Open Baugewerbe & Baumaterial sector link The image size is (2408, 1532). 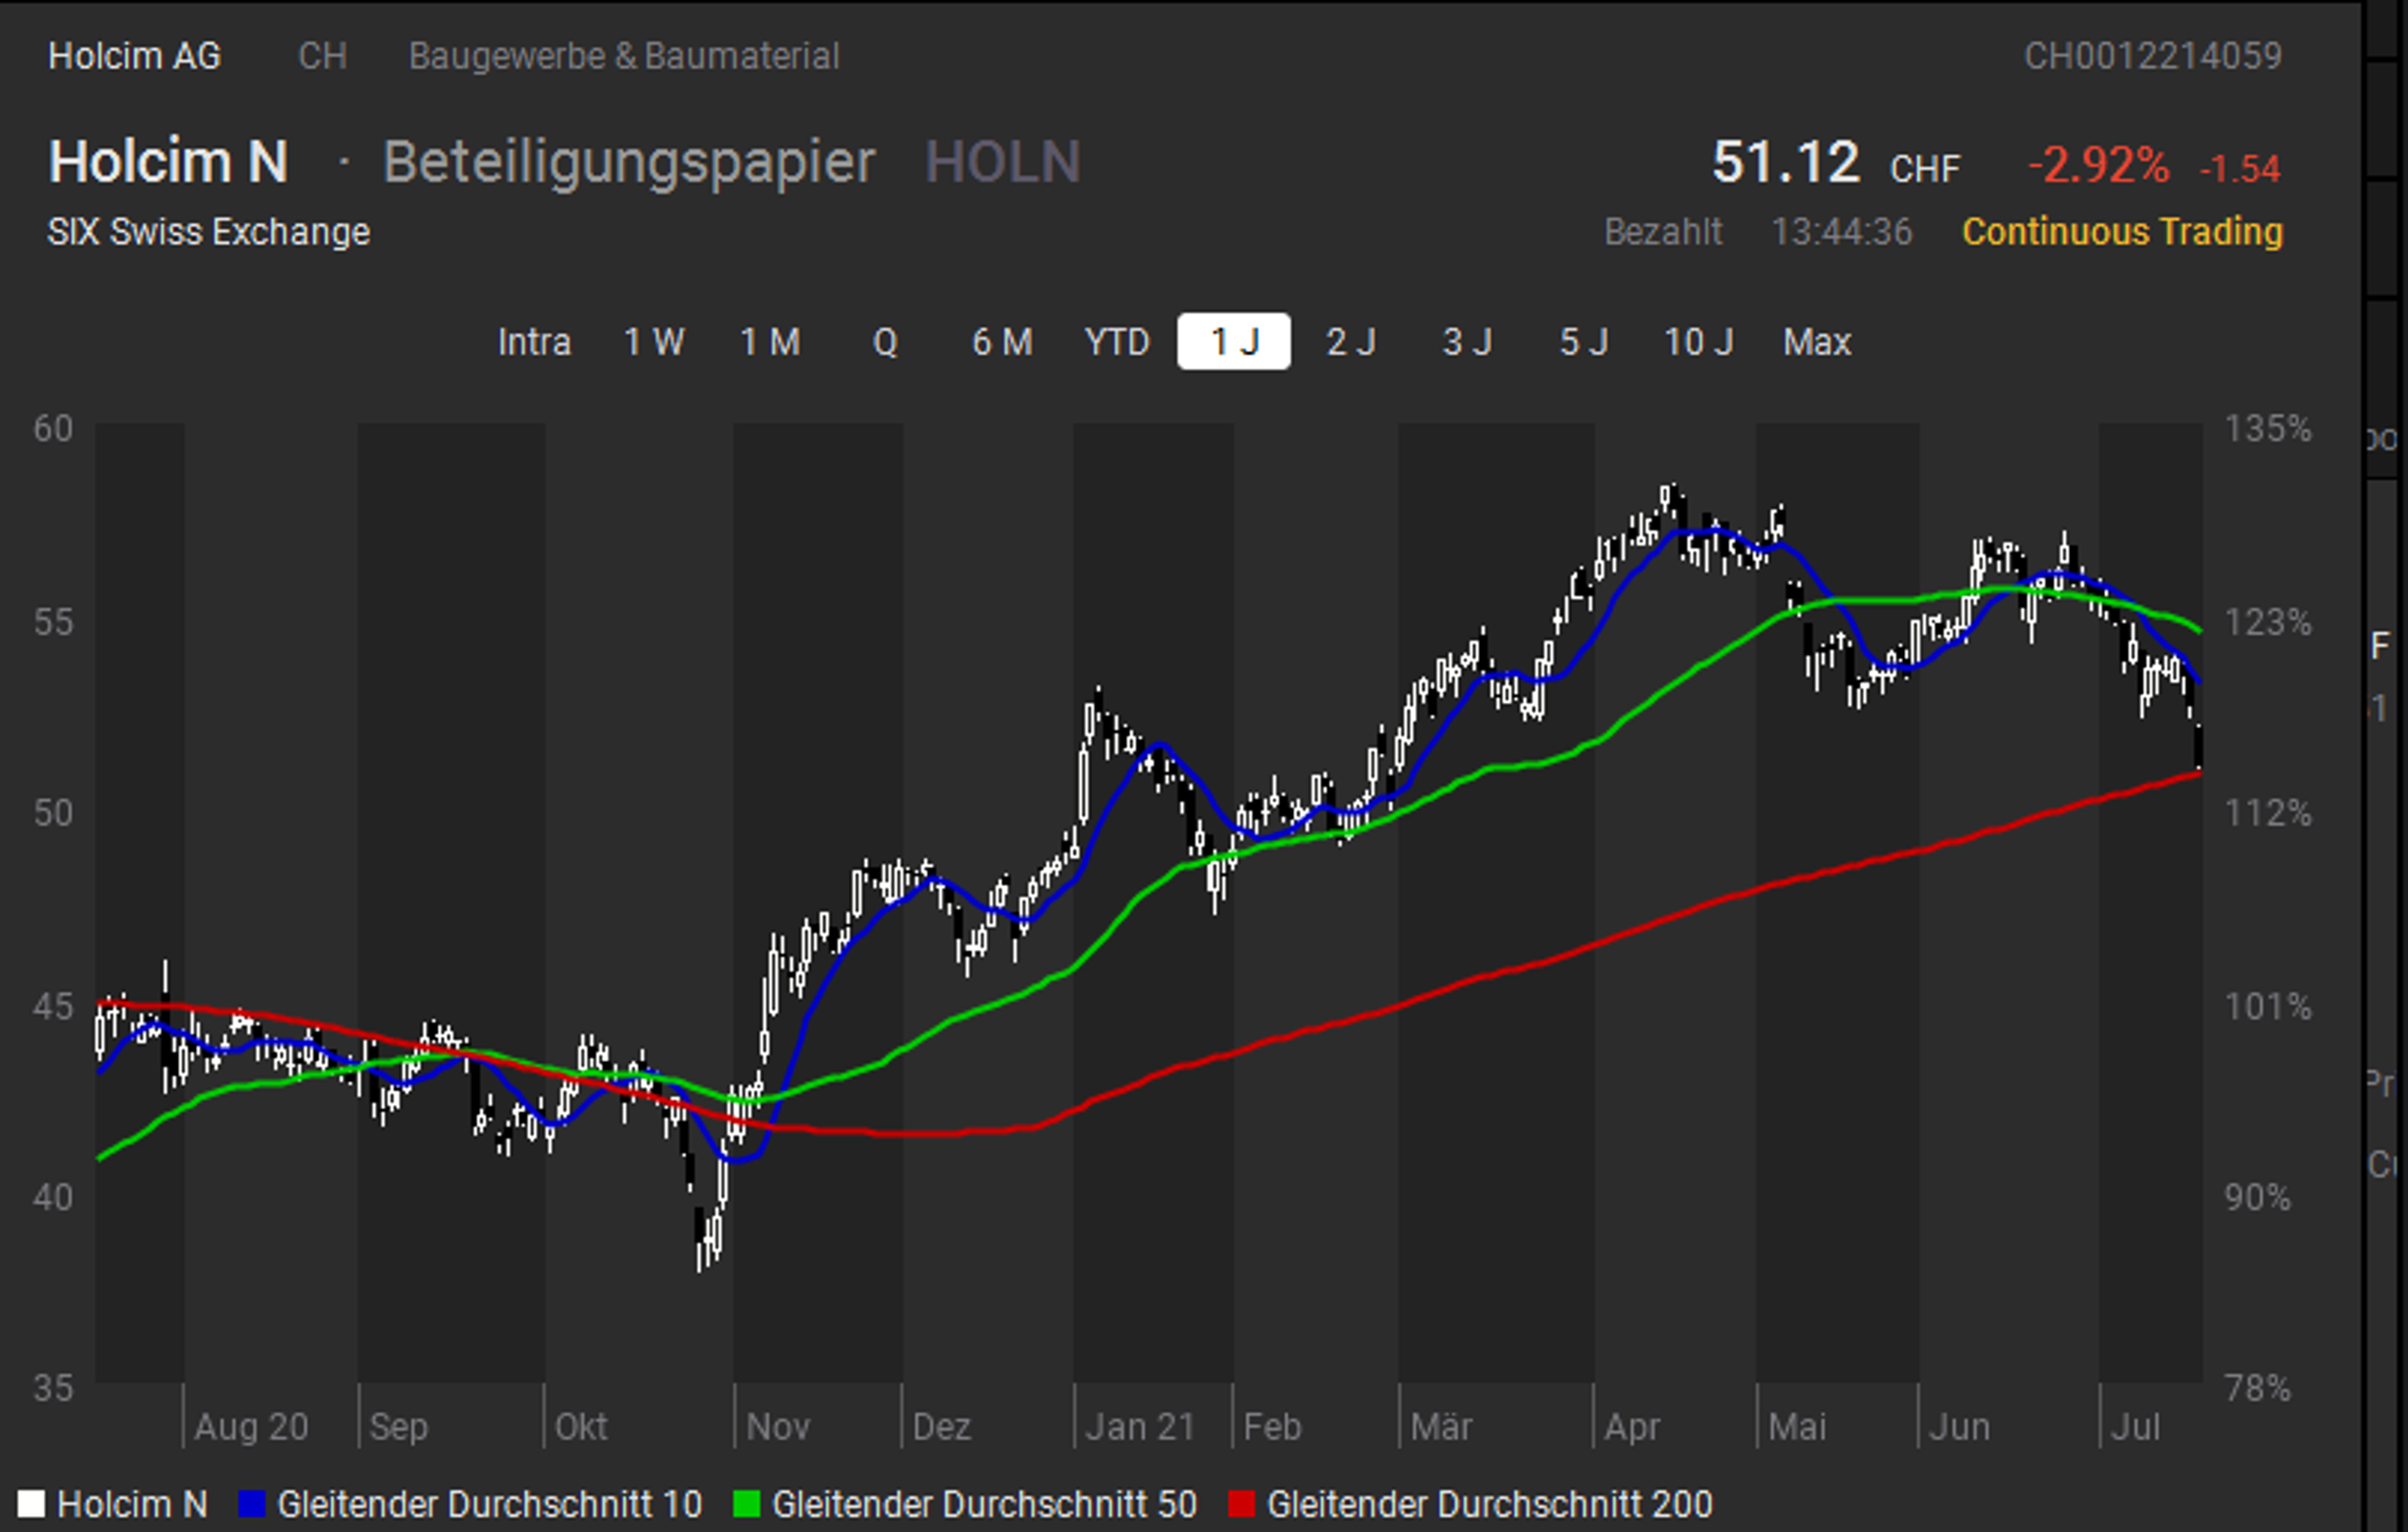[x=624, y=56]
